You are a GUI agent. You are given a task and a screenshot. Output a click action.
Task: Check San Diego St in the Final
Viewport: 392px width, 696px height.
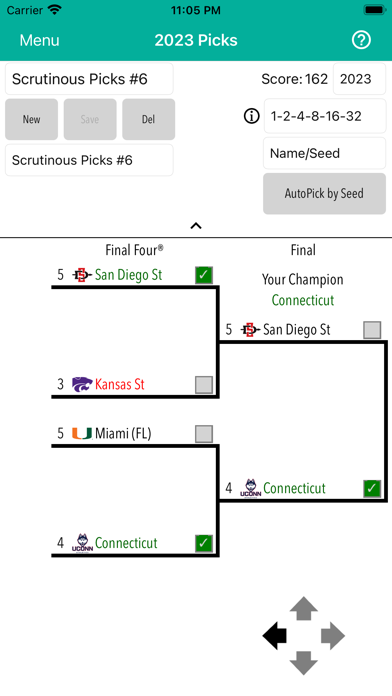tap(372, 330)
